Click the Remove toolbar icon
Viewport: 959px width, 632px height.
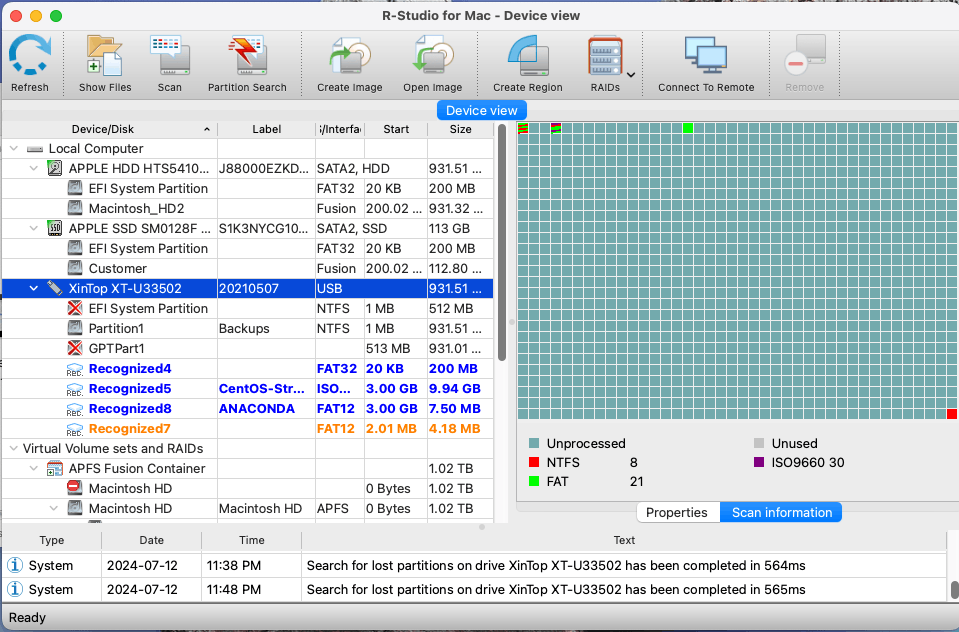tap(805, 56)
